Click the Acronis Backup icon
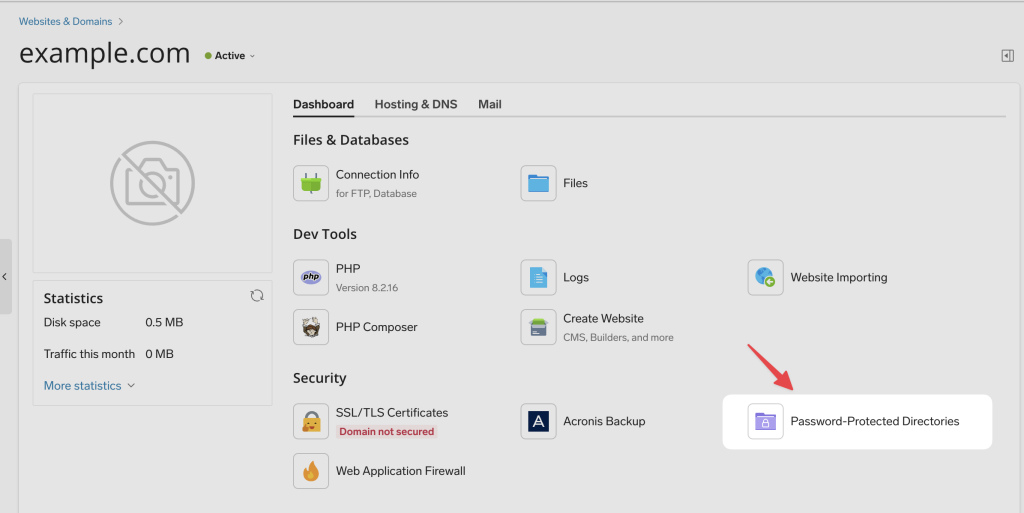The width and height of the screenshot is (1024, 513). point(538,421)
